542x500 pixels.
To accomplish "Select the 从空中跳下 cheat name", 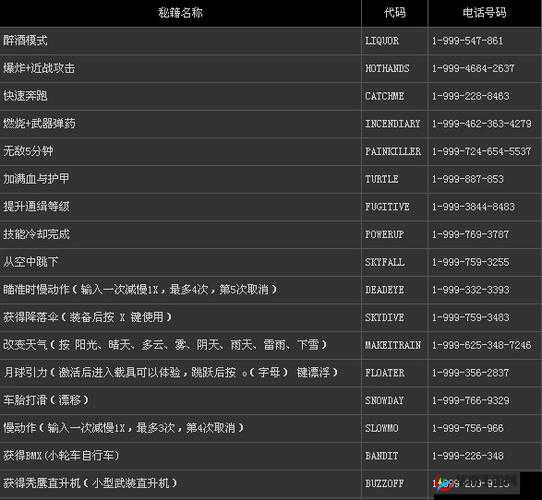I will coord(30,262).
